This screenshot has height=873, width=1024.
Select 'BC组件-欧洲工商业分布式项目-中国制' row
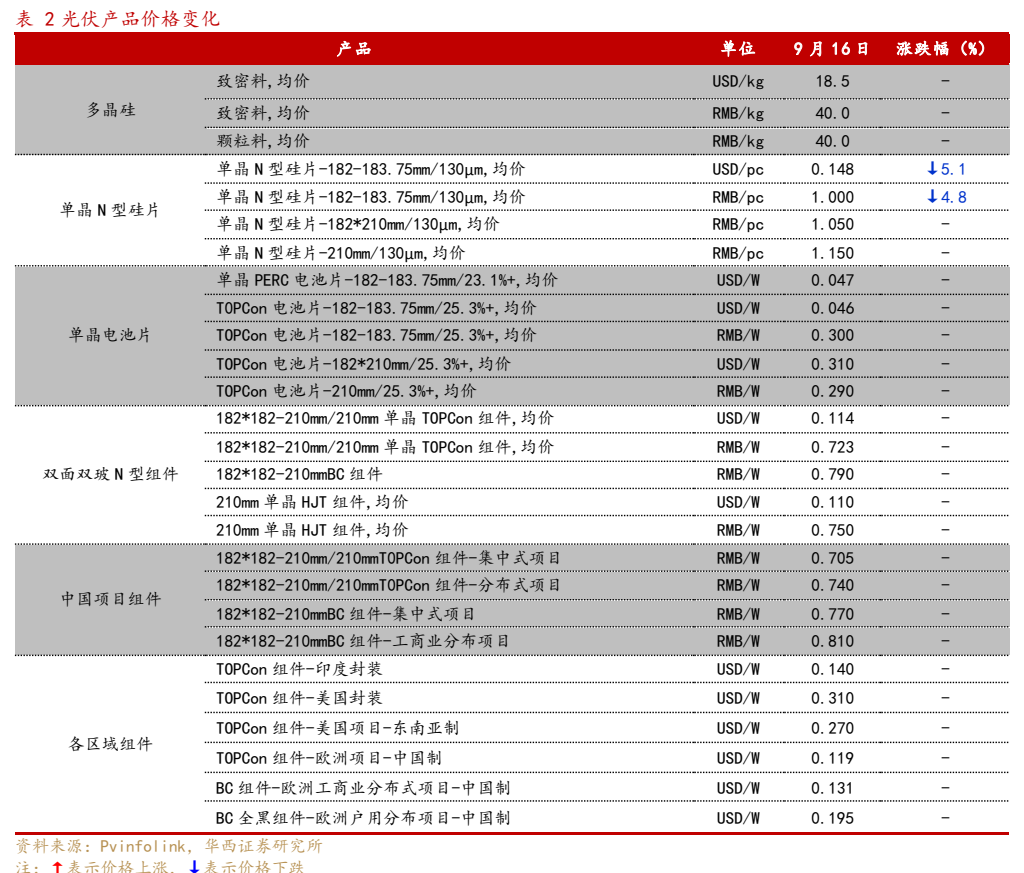(362, 788)
